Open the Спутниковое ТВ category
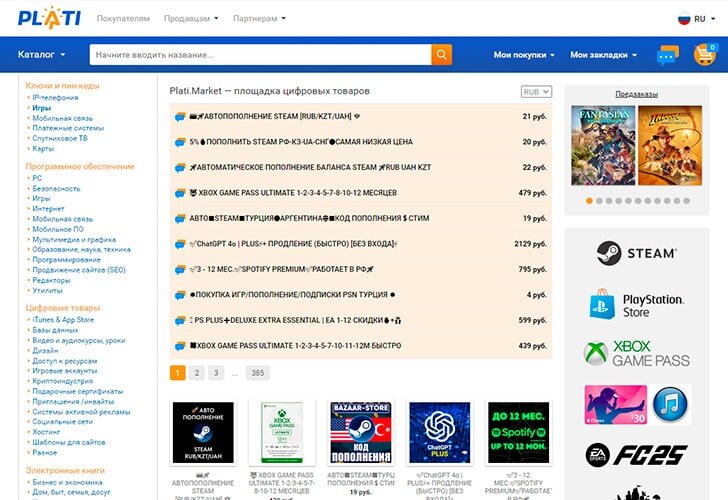 coord(60,138)
